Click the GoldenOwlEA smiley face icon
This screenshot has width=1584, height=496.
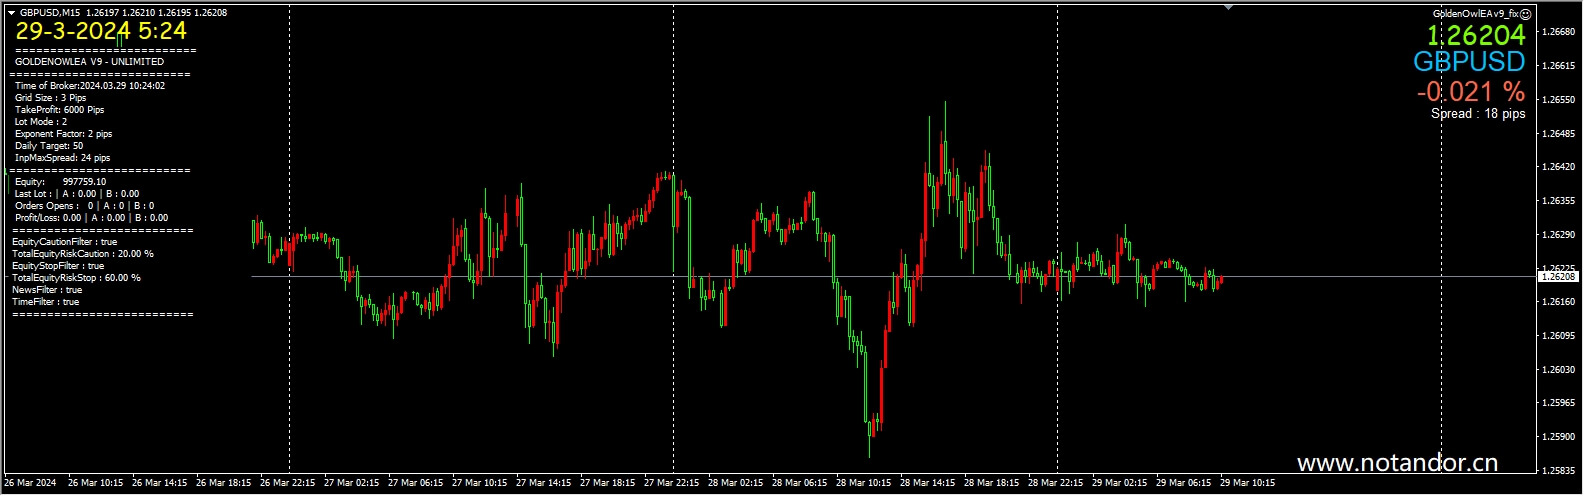[x=1526, y=14]
